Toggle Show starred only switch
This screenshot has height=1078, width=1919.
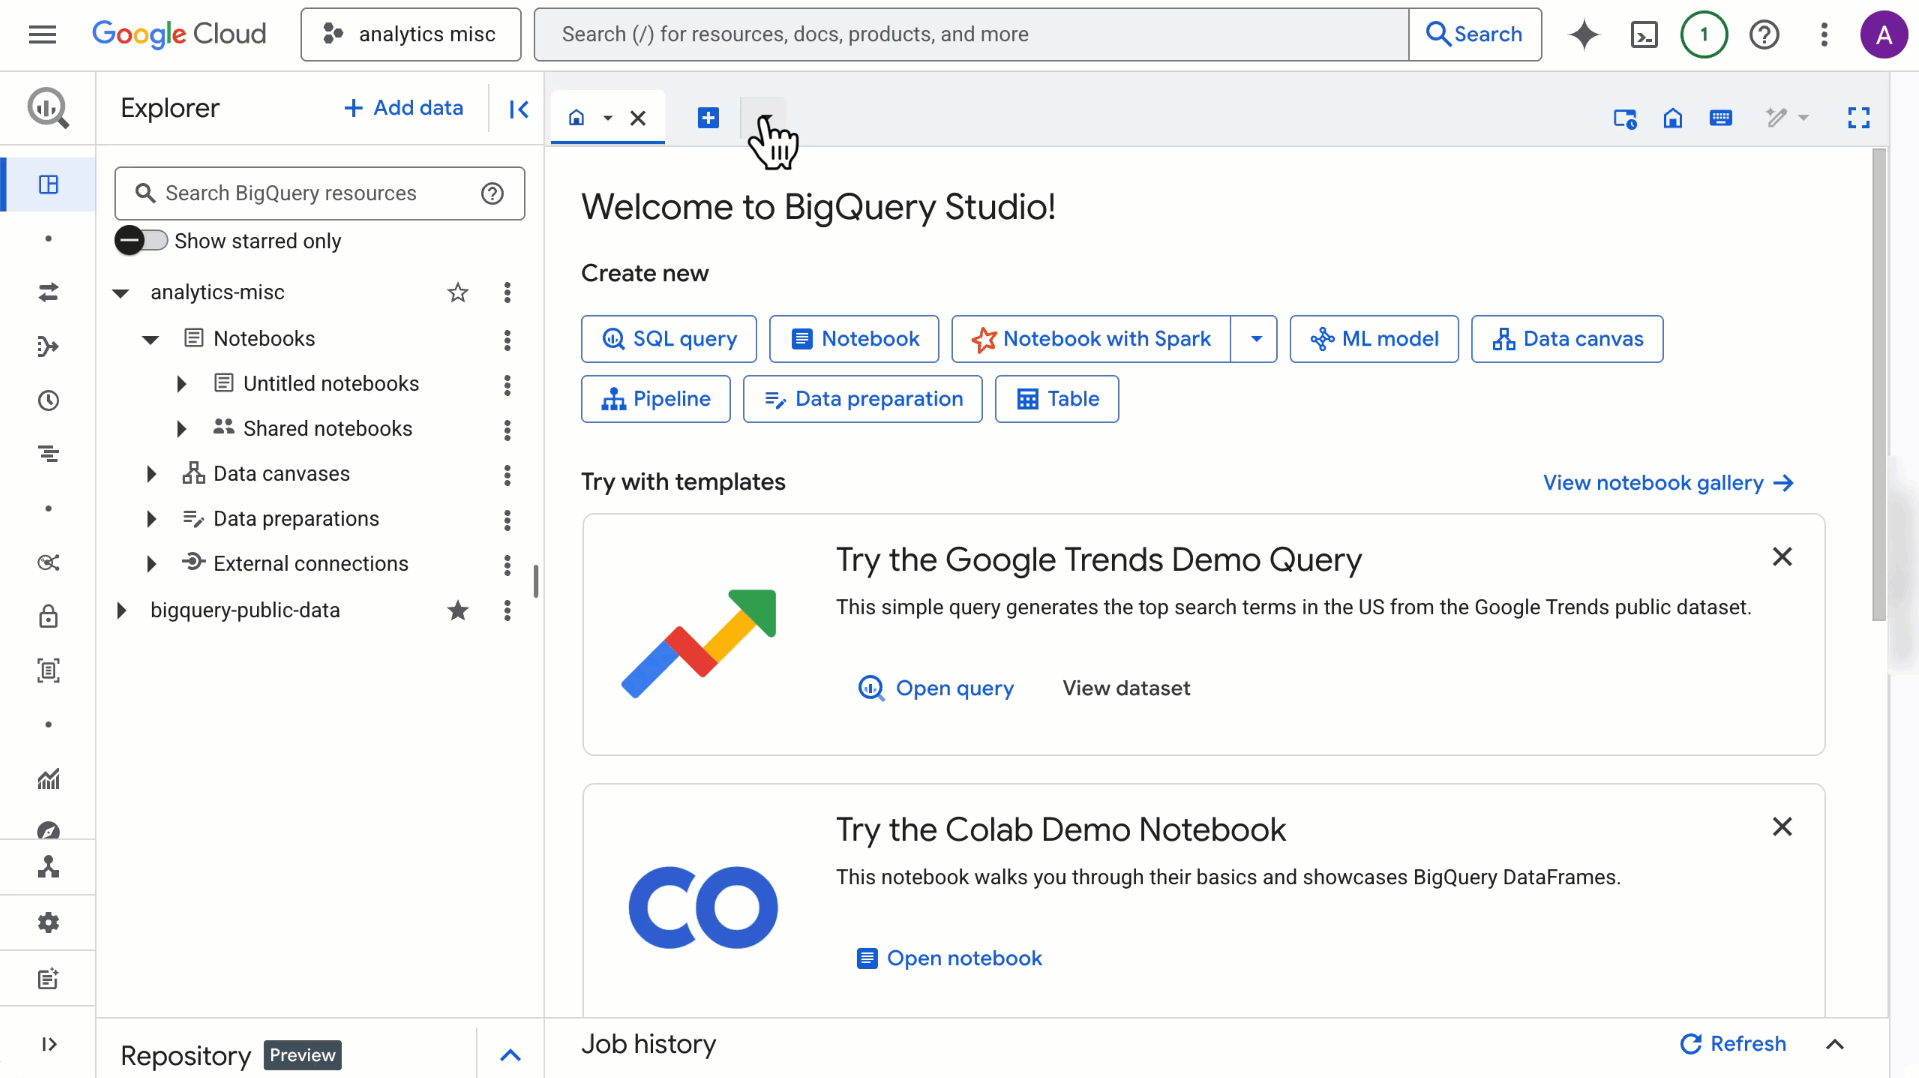coord(141,241)
